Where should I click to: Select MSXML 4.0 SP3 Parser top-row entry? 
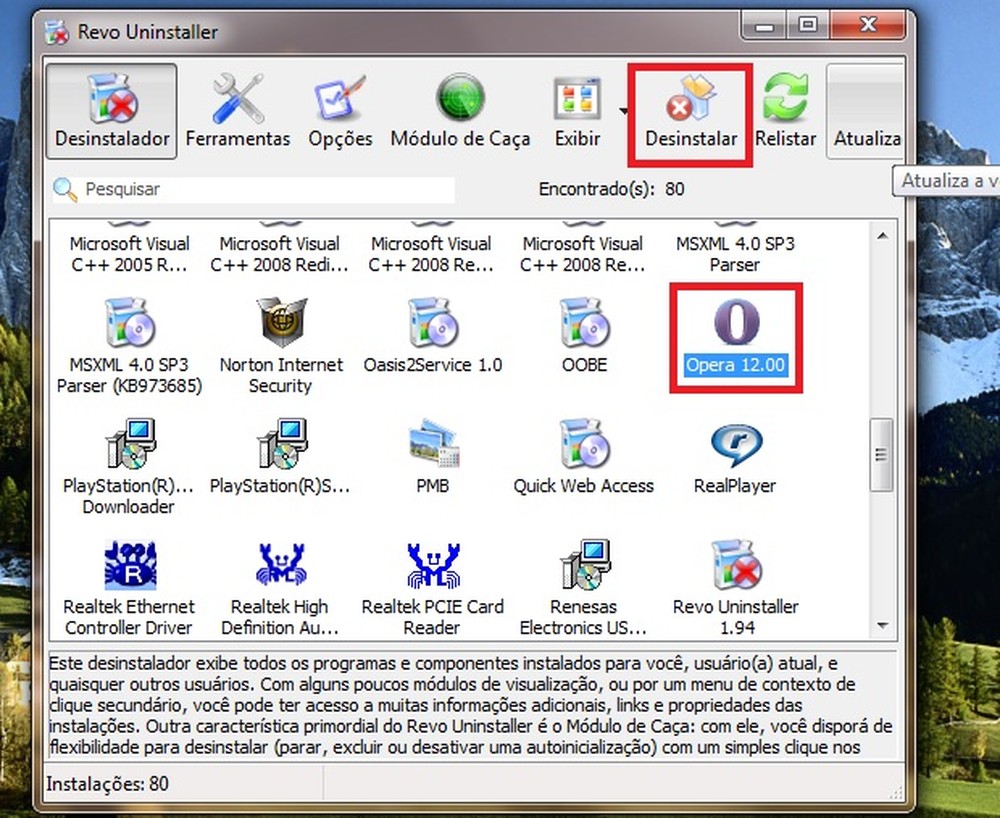(x=735, y=249)
